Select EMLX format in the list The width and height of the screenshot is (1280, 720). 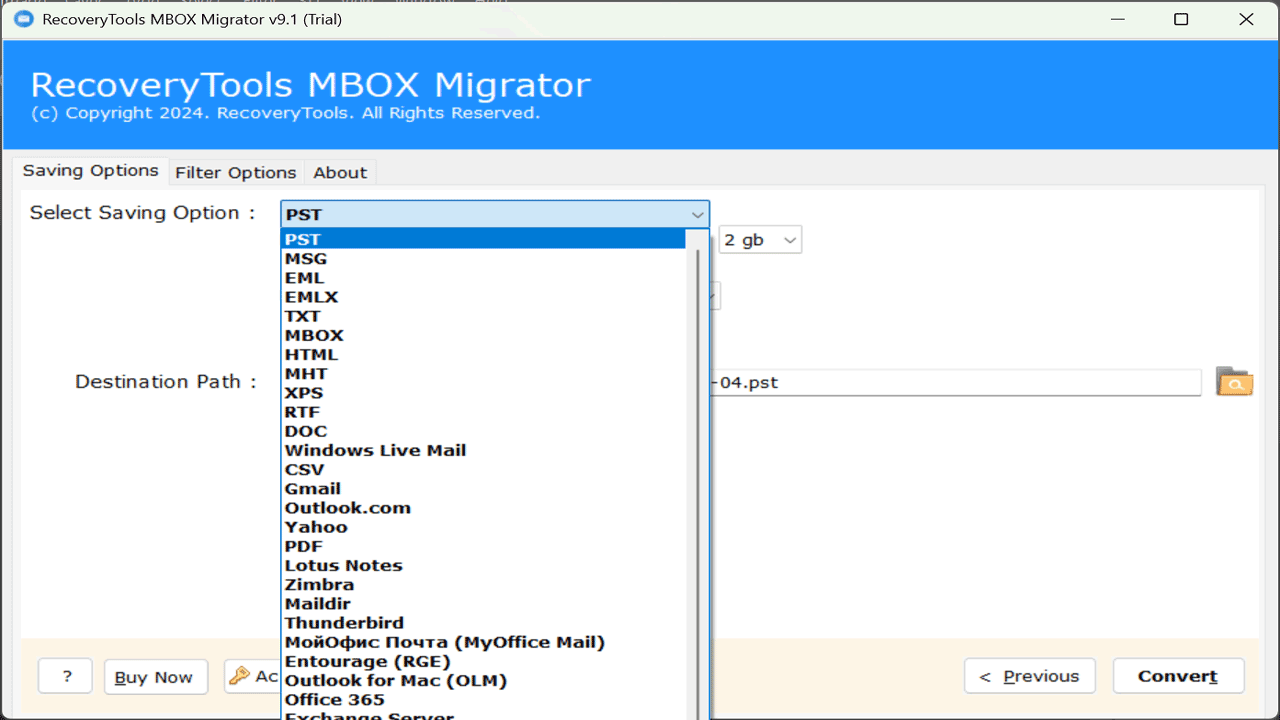click(483, 296)
